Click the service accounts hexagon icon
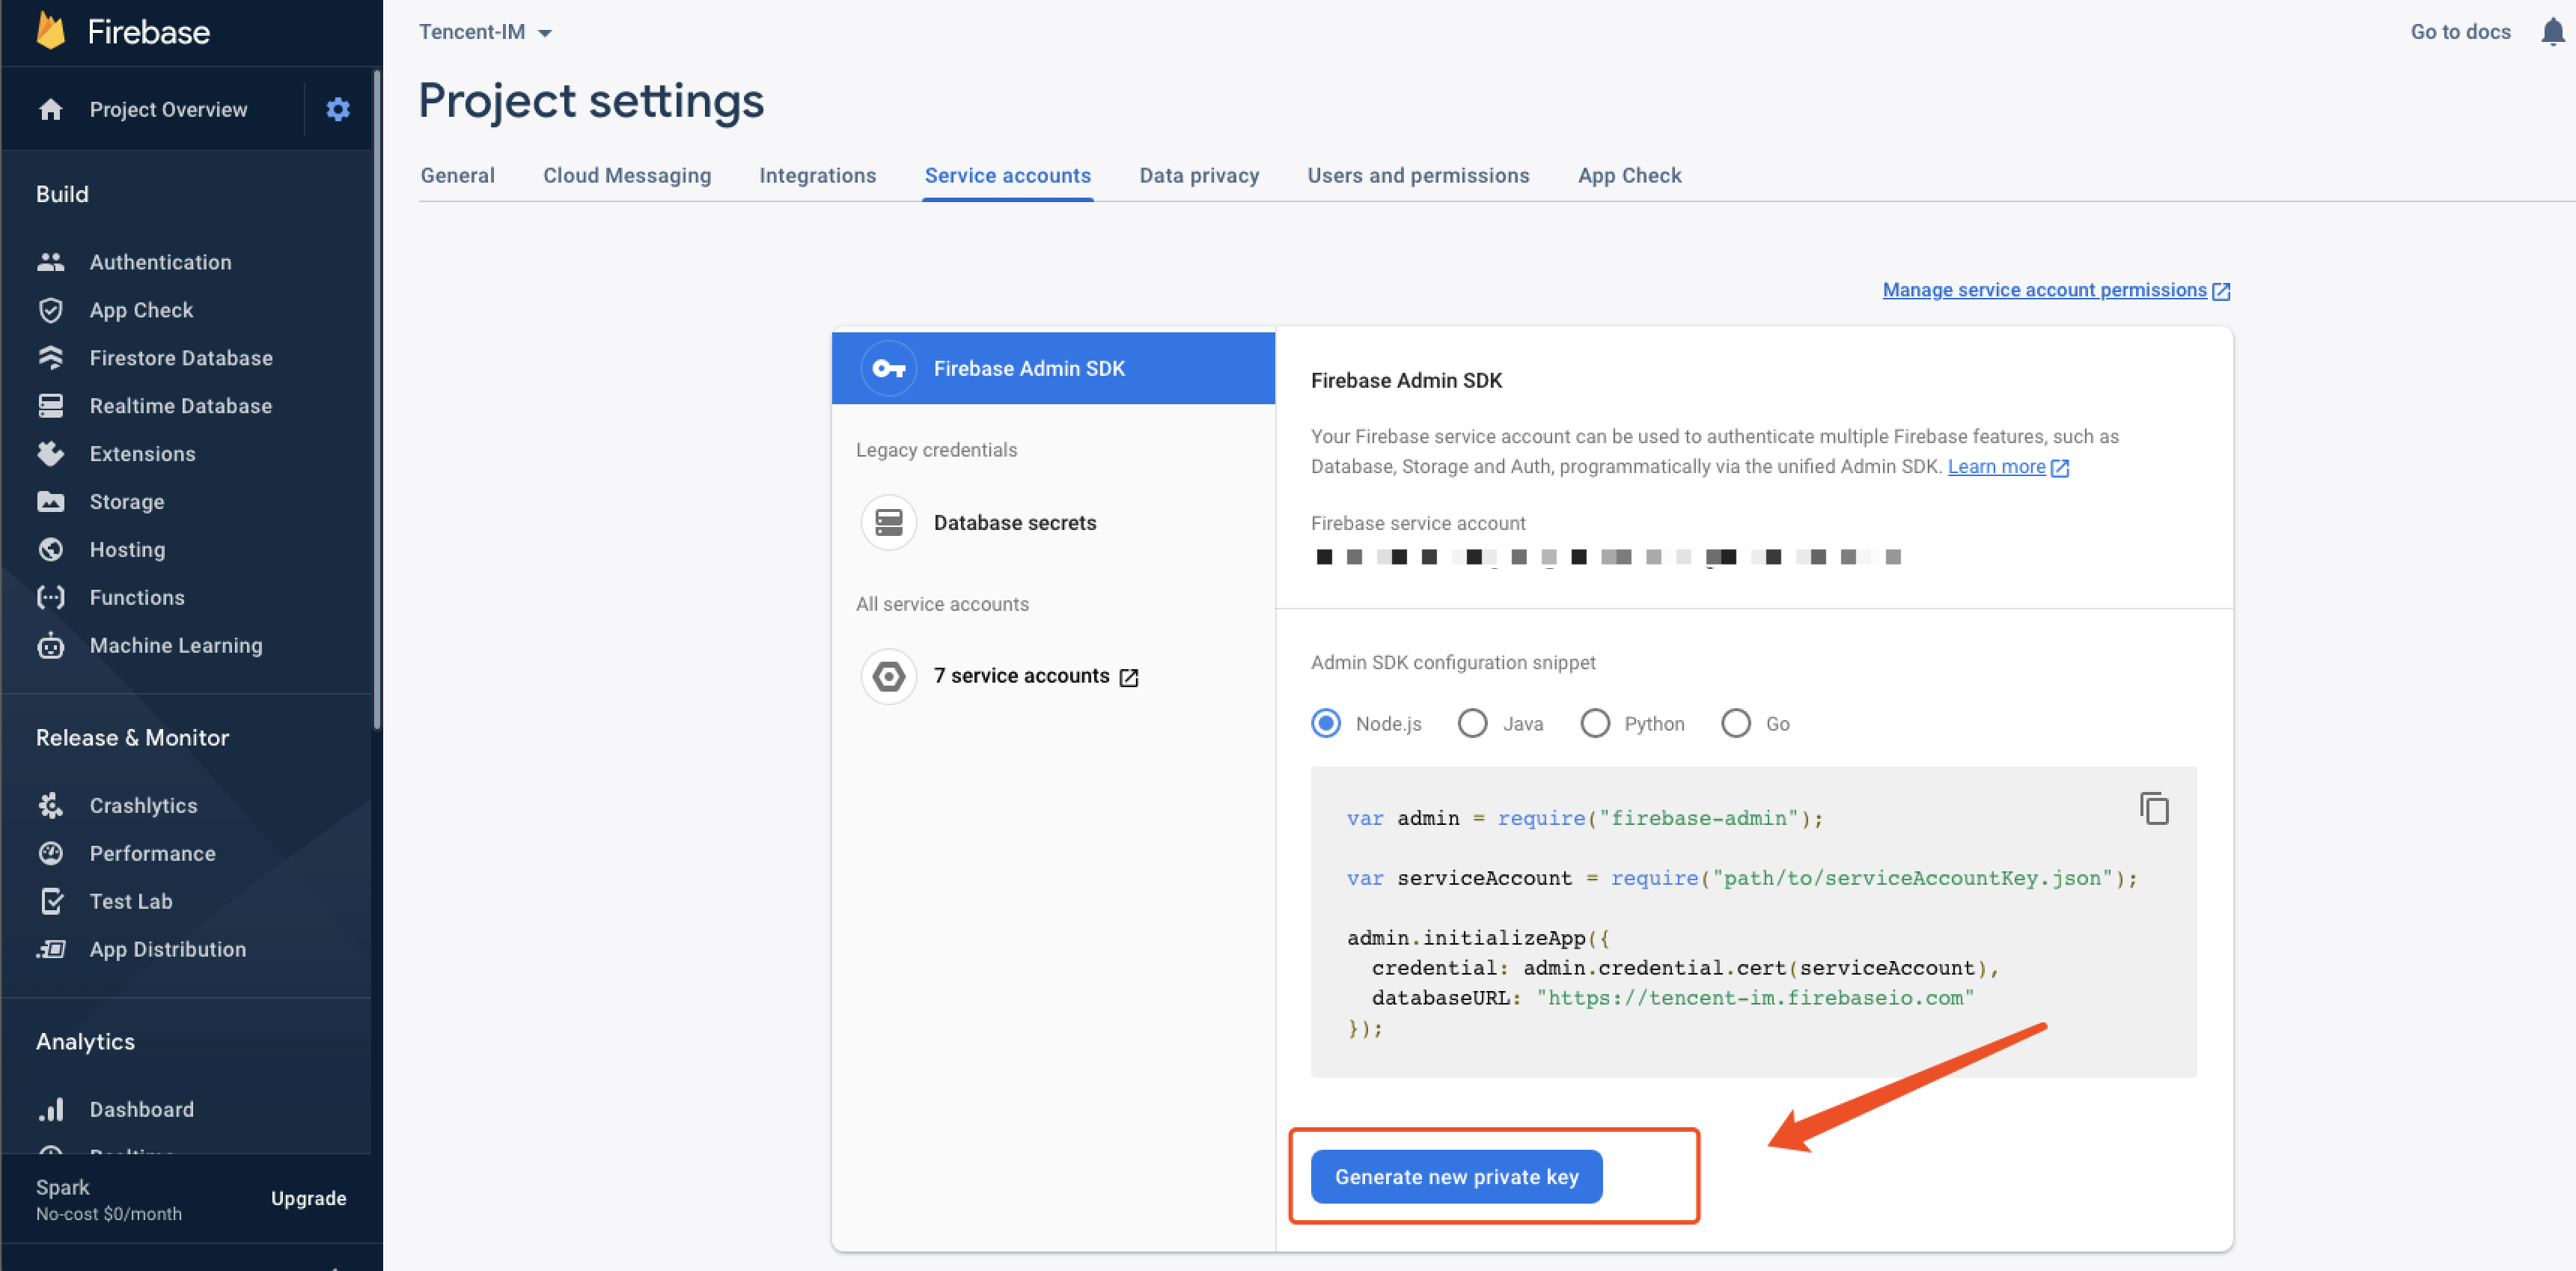 pyautogui.click(x=889, y=677)
